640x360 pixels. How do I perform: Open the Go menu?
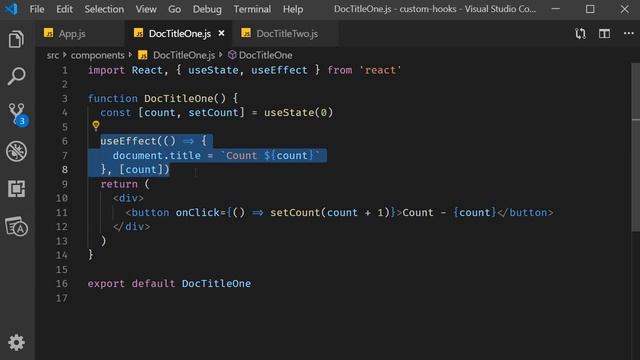(174, 9)
